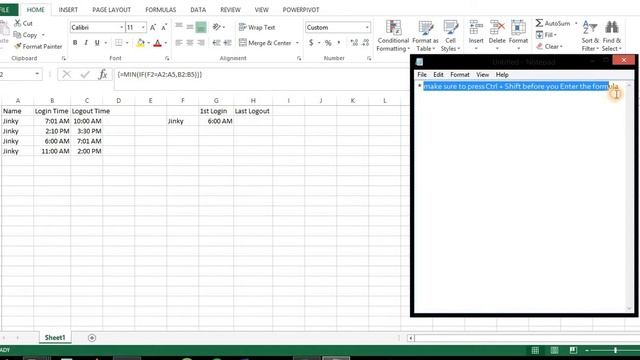Open Font dialog launcher
Viewport: 640px width, 360px height.
(167, 58)
